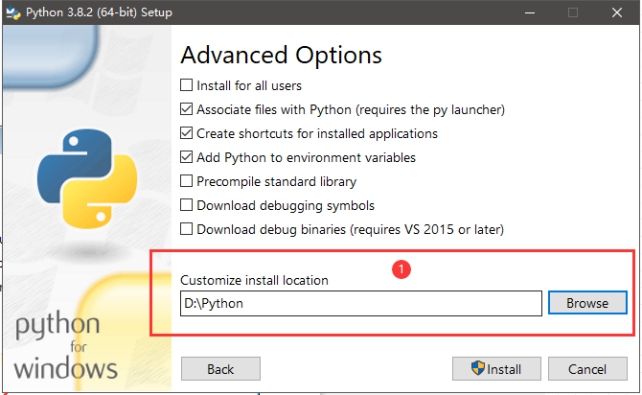Image resolution: width=642 pixels, height=395 pixels.
Task: Disable Add Python to environment variables
Action: (x=186, y=157)
